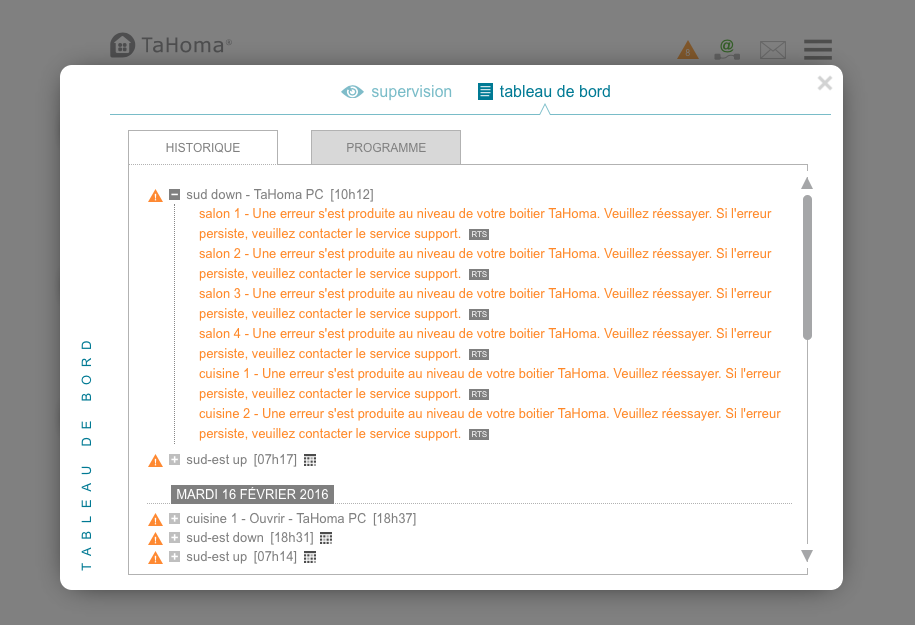Expand the sud-est down [18h31] entry
This screenshot has width=915, height=625.
[174, 537]
